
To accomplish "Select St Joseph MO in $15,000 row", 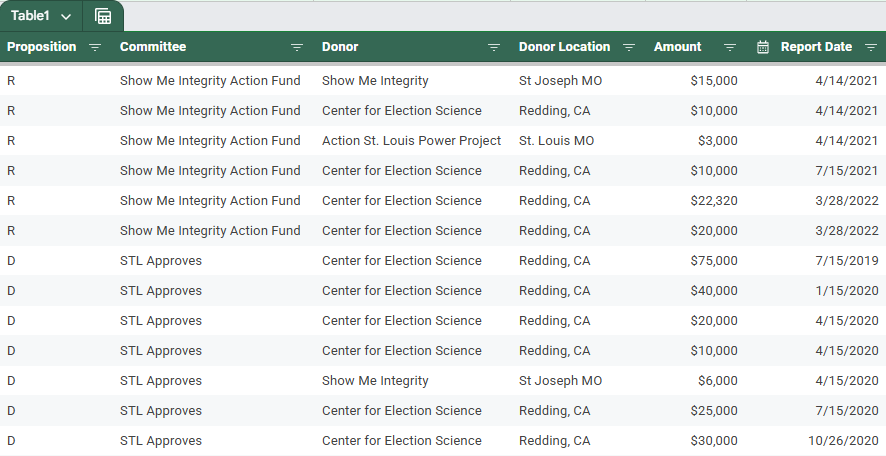I will coord(560,81).
